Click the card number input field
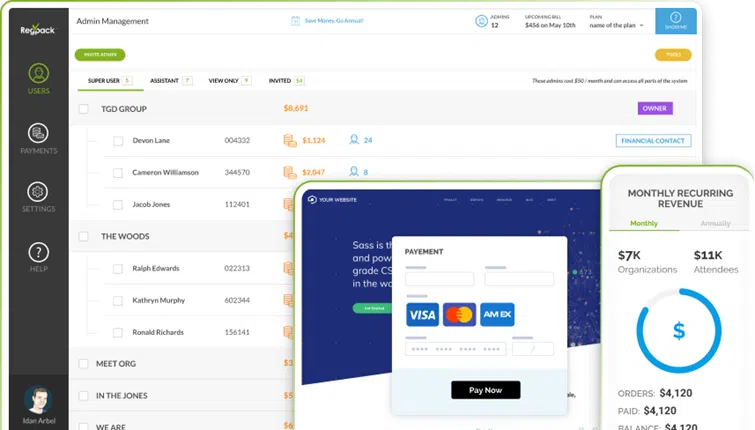The image size is (755, 430). (455, 349)
